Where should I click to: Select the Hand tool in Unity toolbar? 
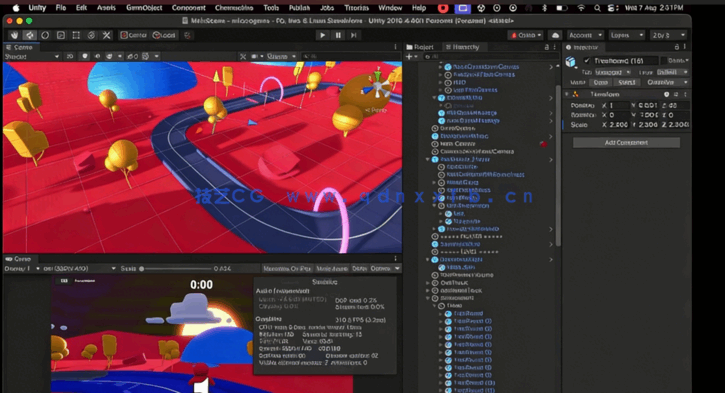[14, 35]
